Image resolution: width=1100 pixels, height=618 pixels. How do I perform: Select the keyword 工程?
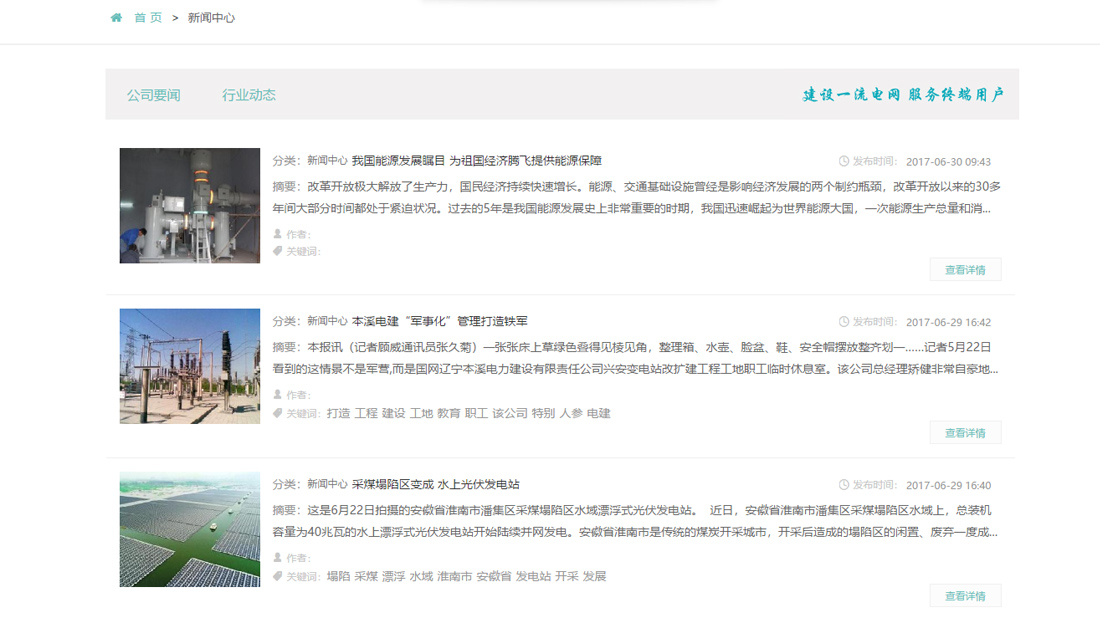tap(366, 413)
